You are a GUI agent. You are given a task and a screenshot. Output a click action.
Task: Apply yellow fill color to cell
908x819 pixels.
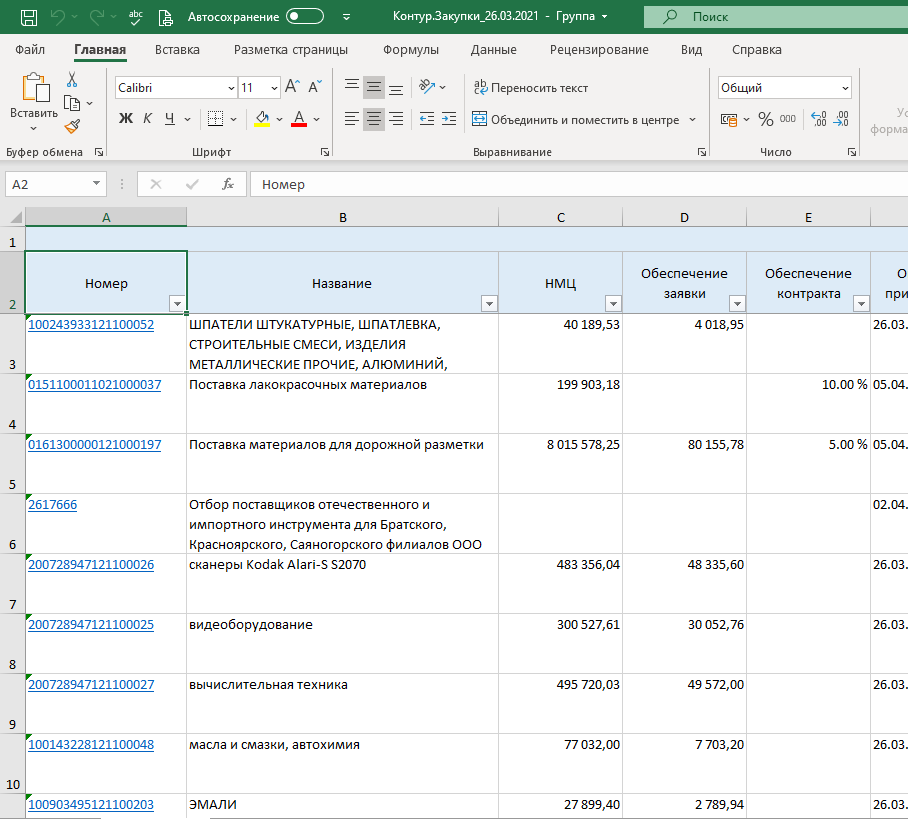[262, 119]
